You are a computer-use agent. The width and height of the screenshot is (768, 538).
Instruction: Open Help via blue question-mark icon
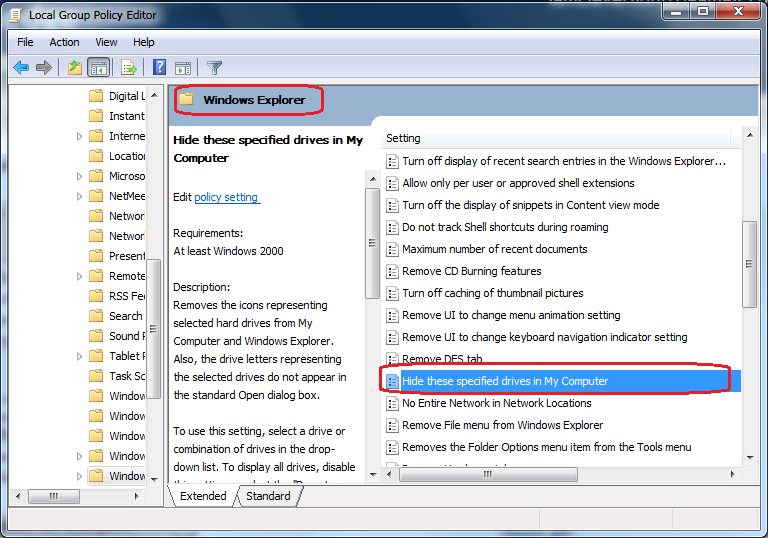click(160, 67)
